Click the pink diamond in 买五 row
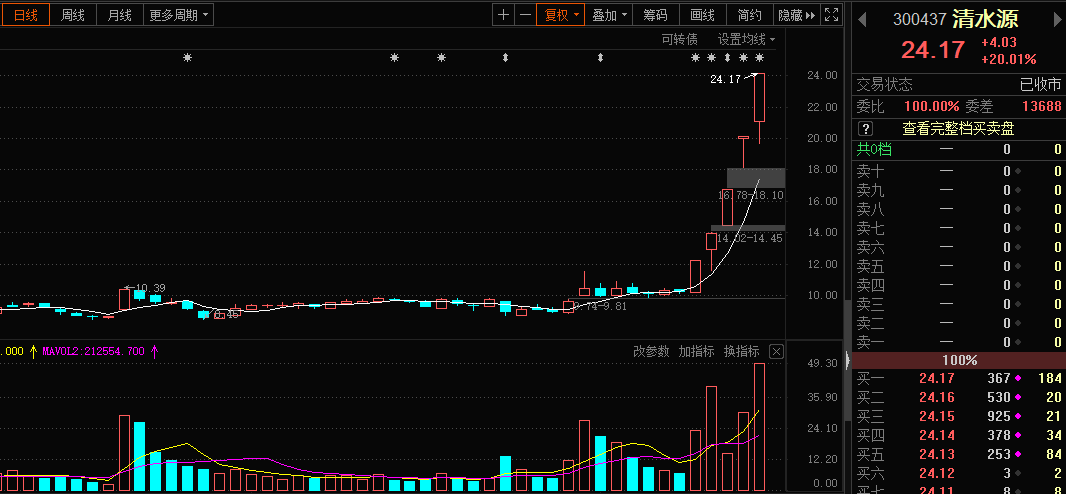Viewport: 1066px width, 494px height. [1018, 455]
